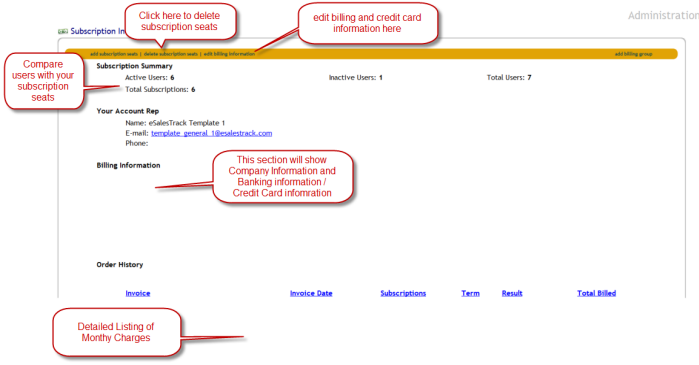Screen dimensions: 699x365
Task: Sort by the Result column header
Action: [x=512, y=293]
